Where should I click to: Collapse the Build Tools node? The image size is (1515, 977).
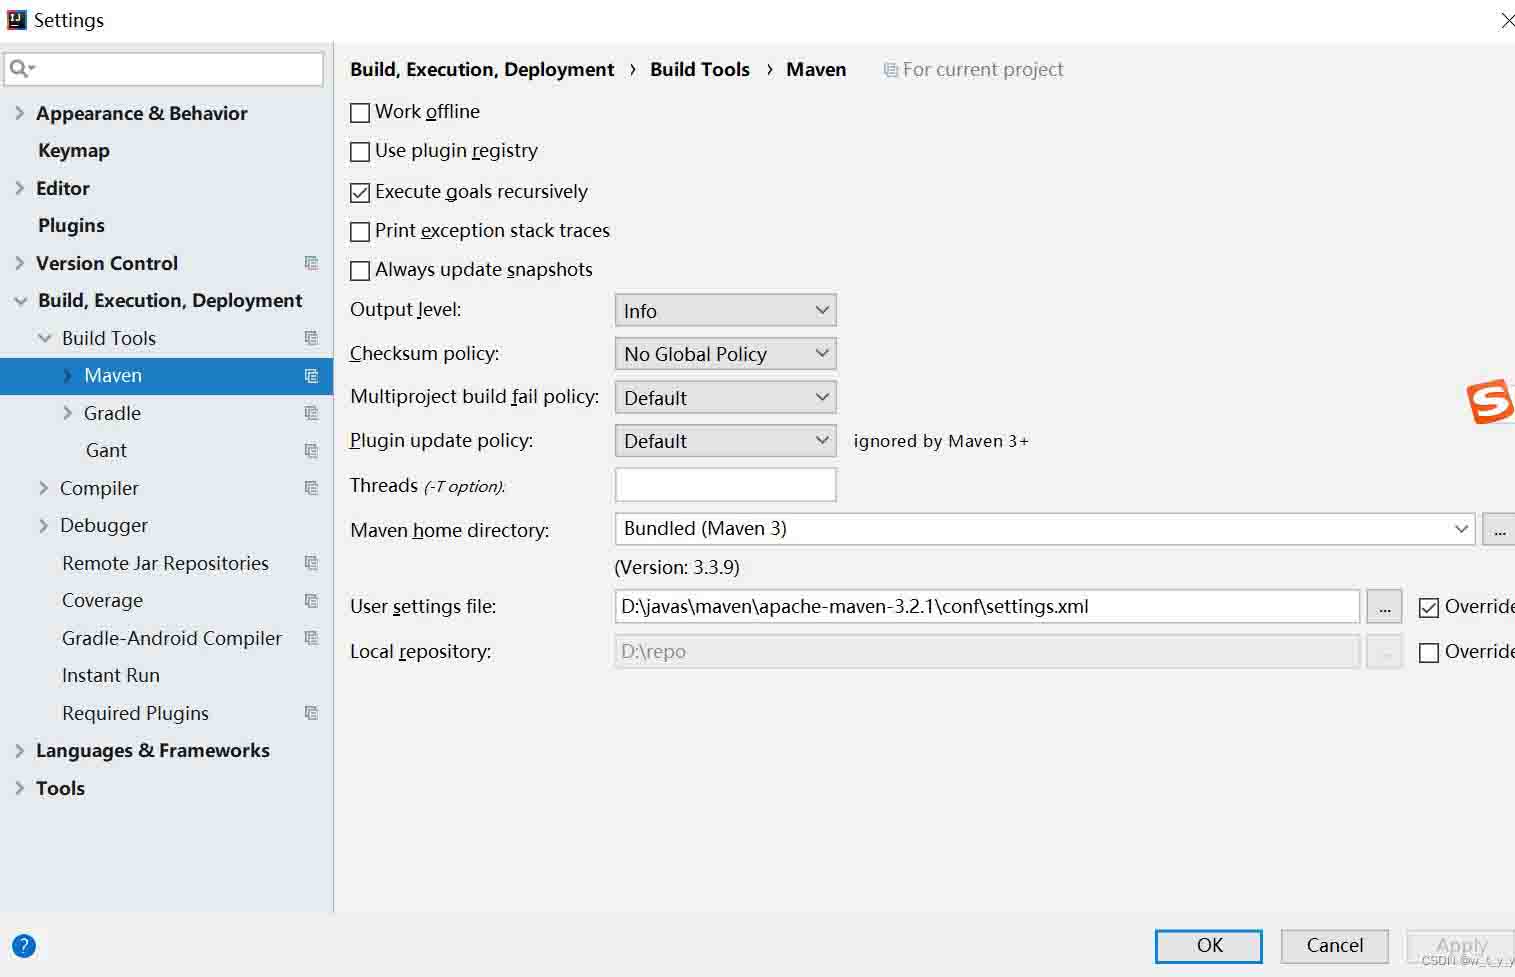44,338
